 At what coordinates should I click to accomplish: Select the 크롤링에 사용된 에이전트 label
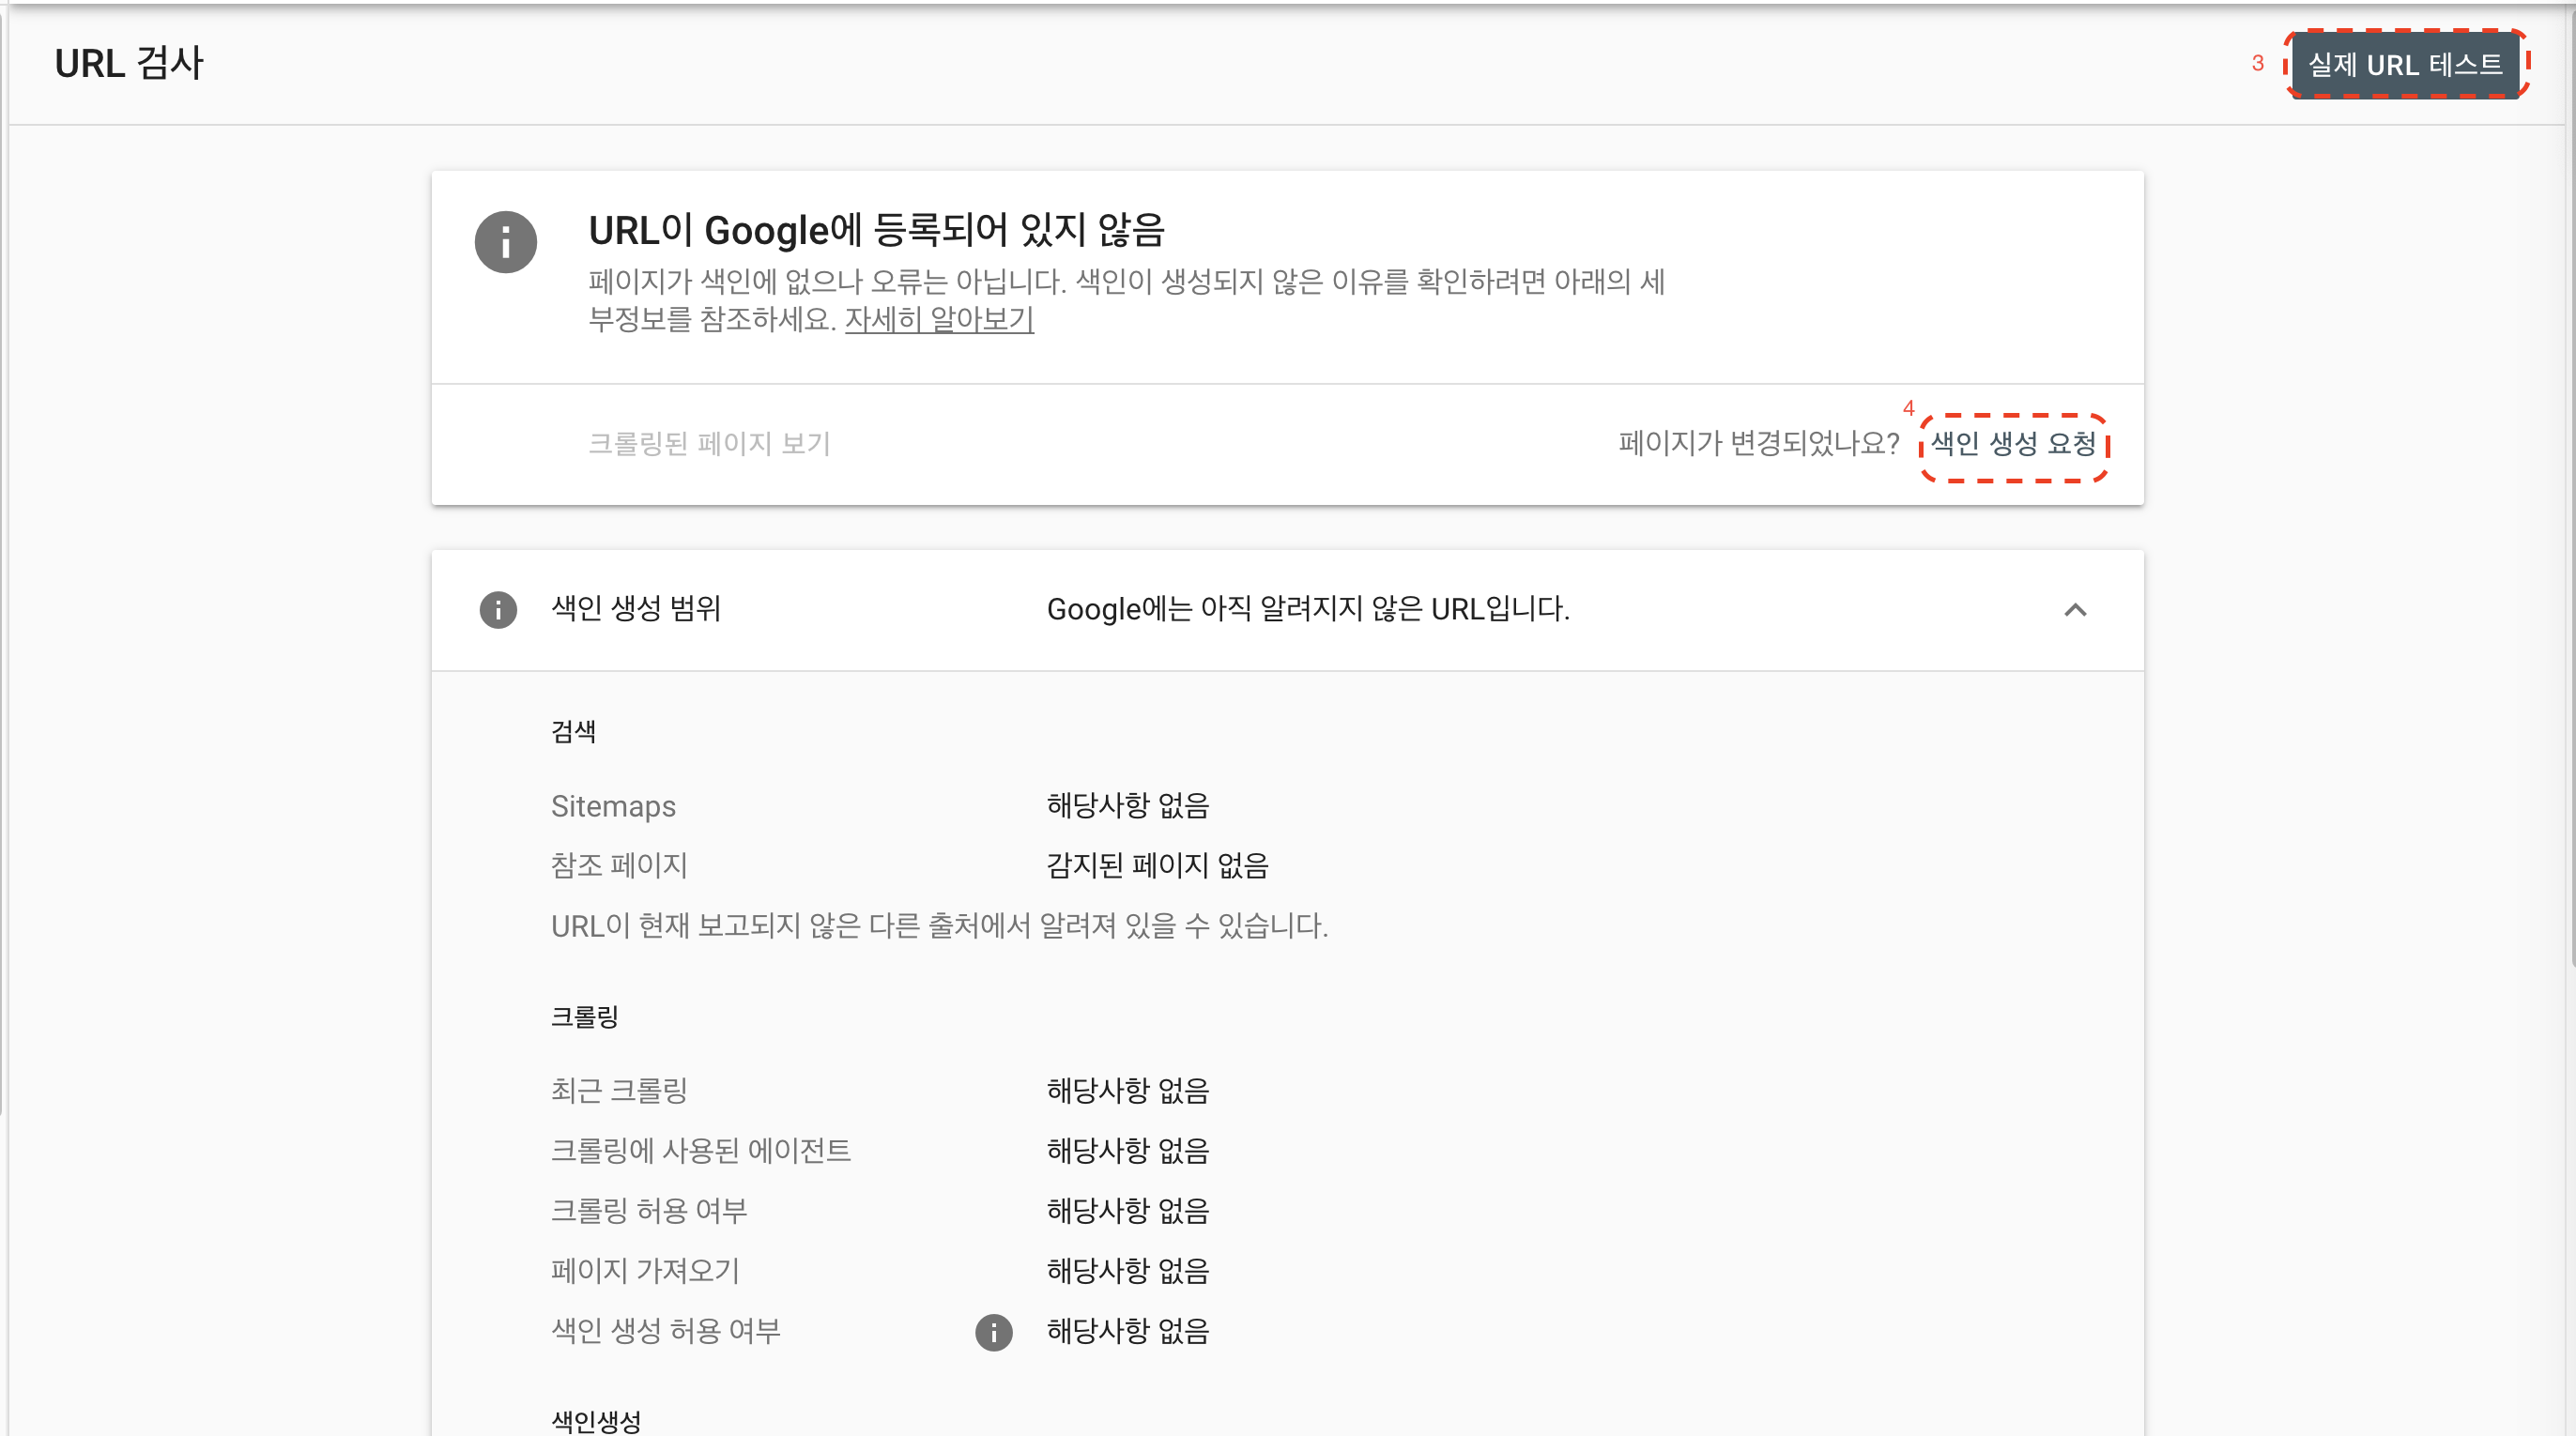tap(700, 1150)
